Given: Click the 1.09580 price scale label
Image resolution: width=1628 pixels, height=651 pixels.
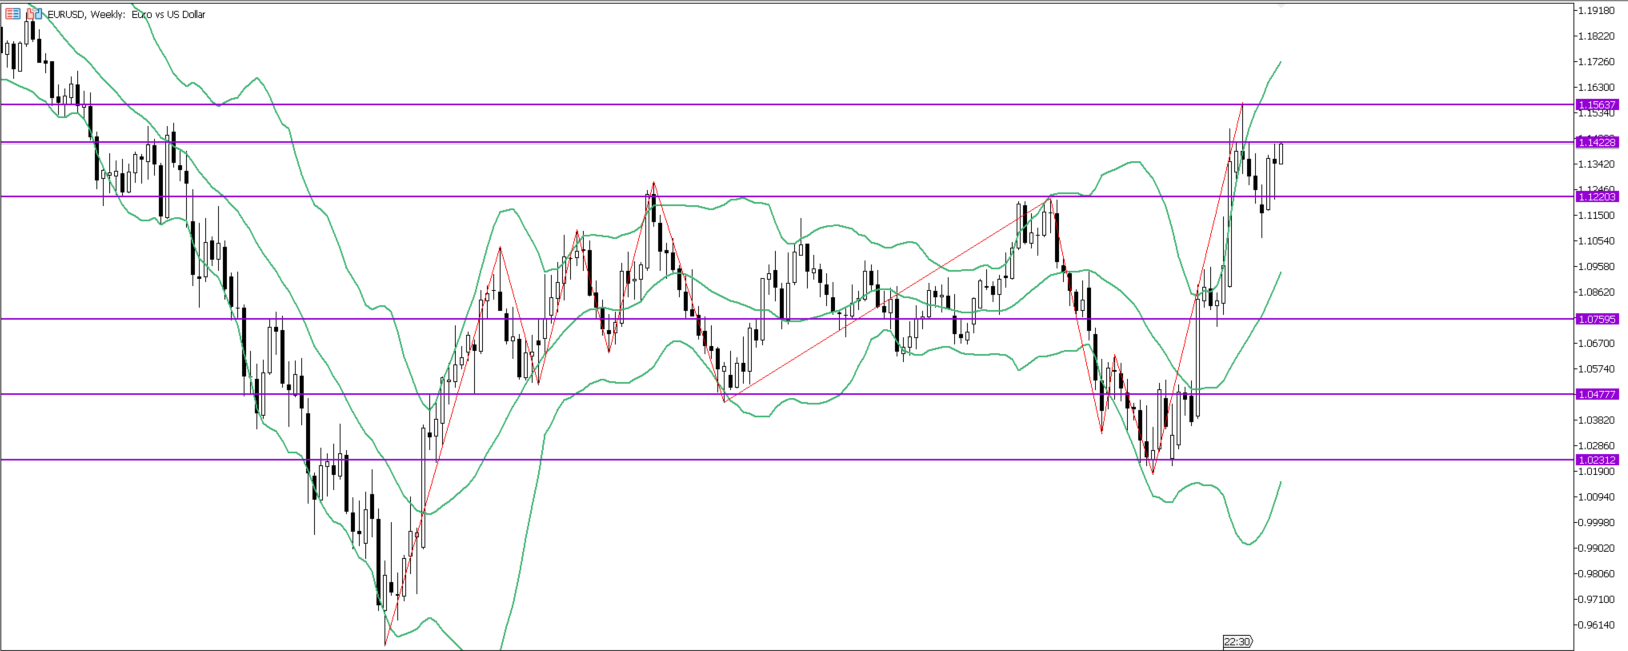Looking at the screenshot, I should tap(1596, 267).
